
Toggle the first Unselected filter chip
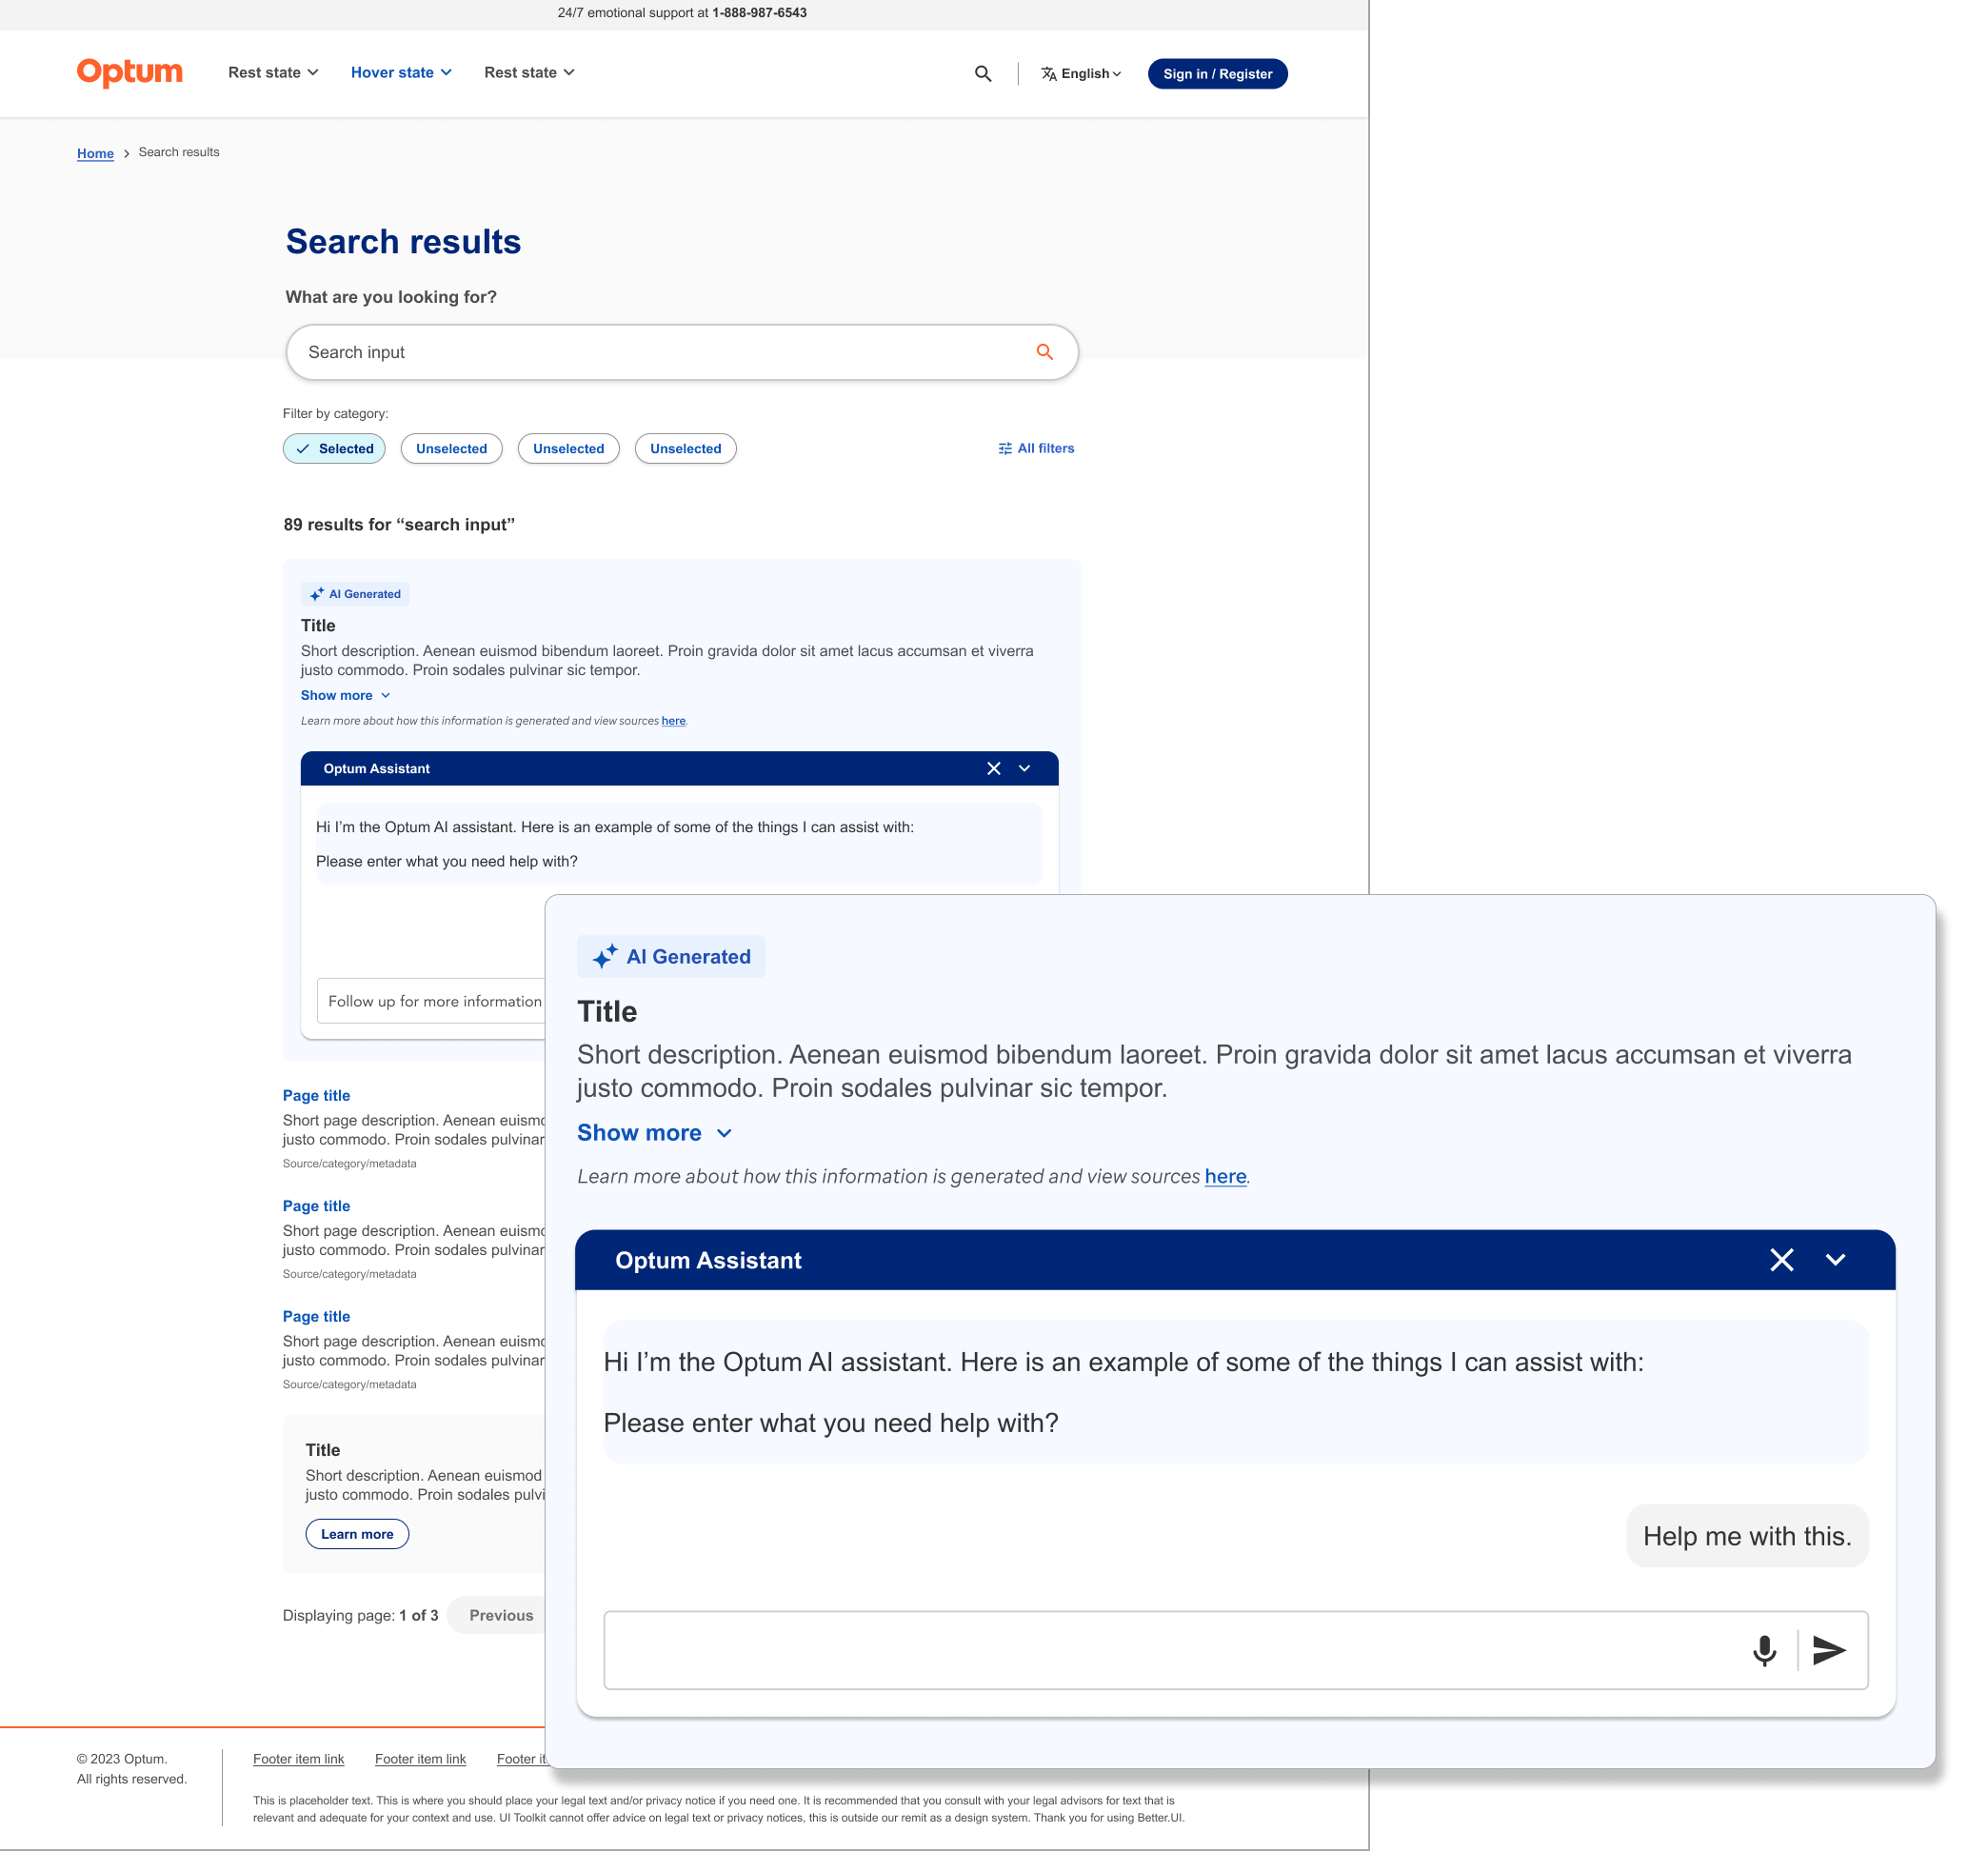(452, 449)
